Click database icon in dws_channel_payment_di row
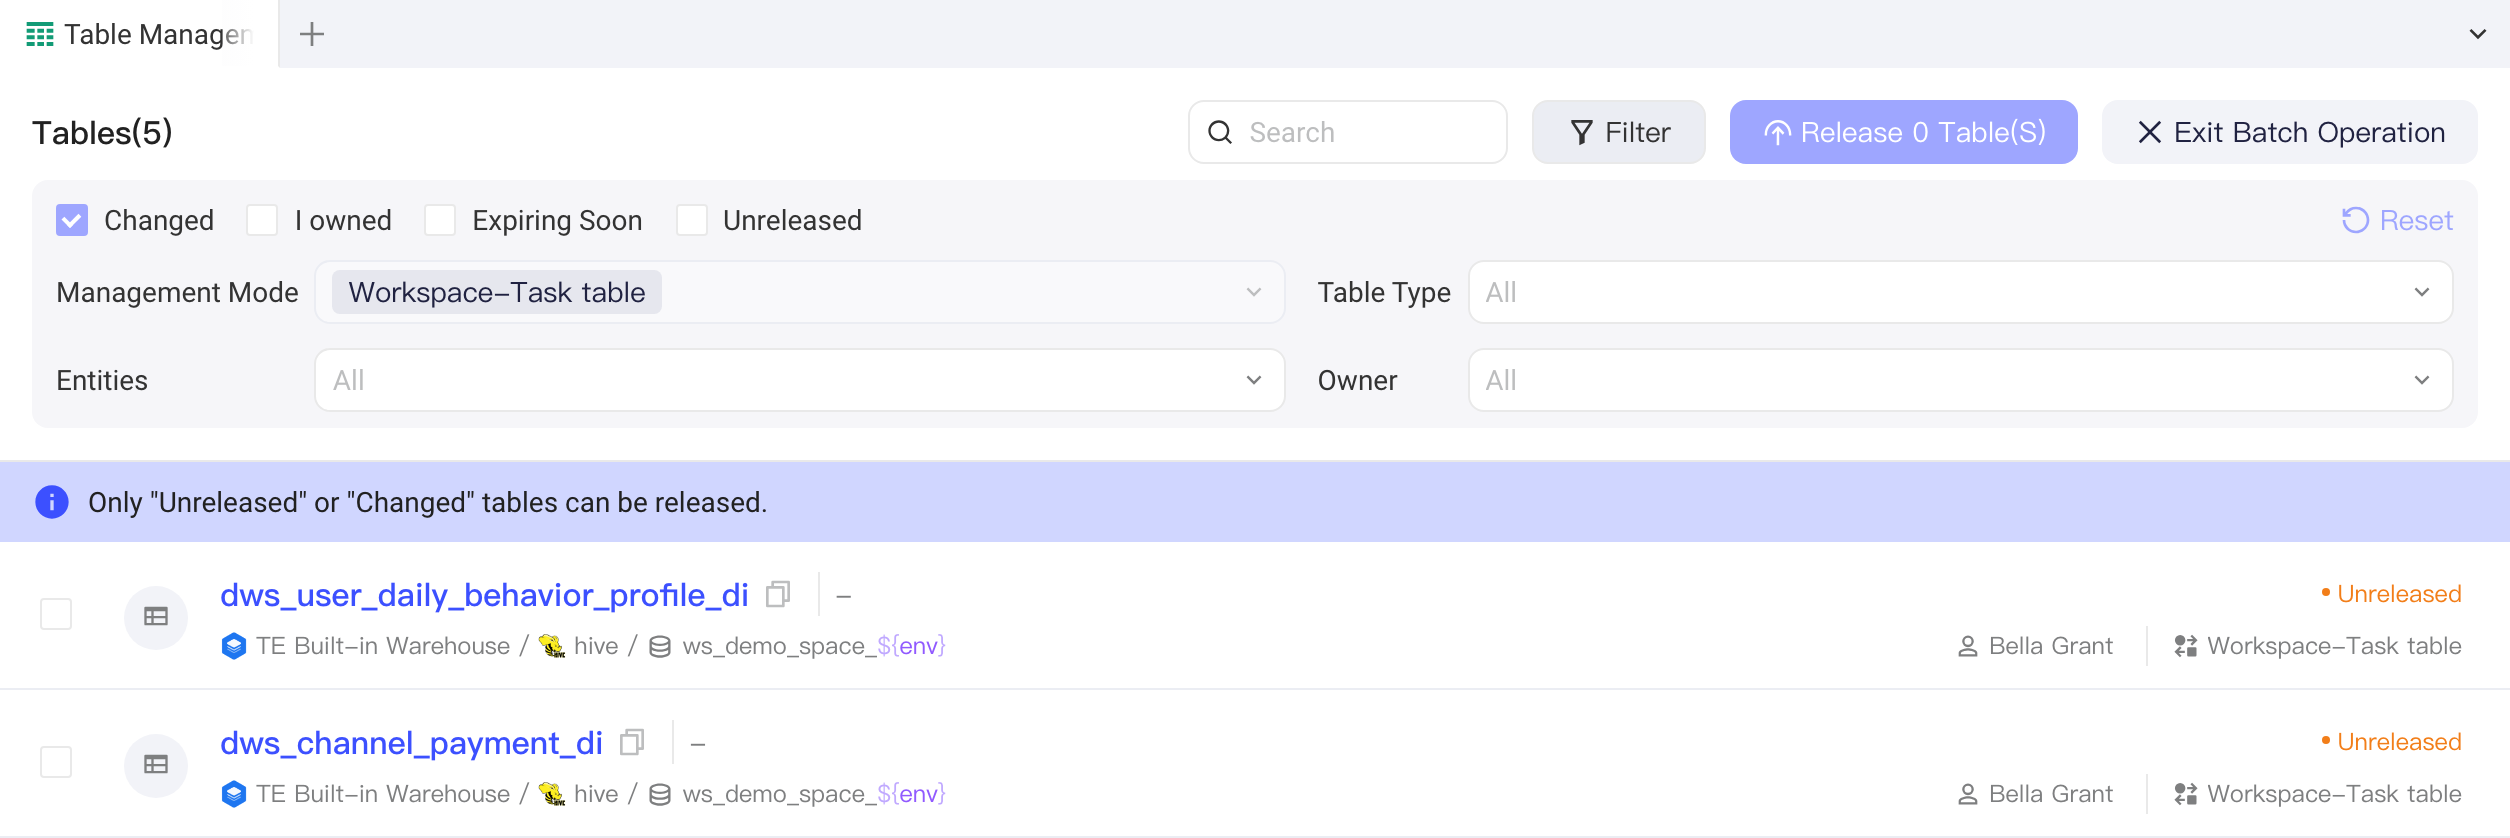This screenshot has width=2510, height=838. [x=660, y=795]
